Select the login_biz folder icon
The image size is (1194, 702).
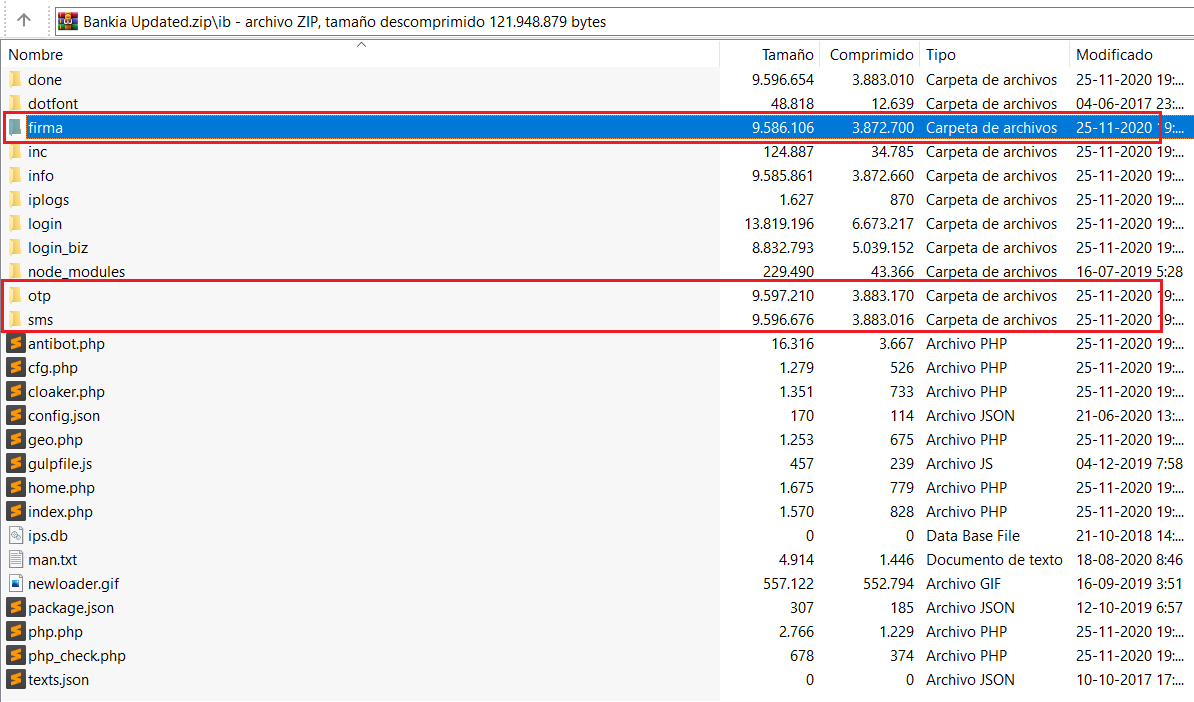tap(15, 247)
